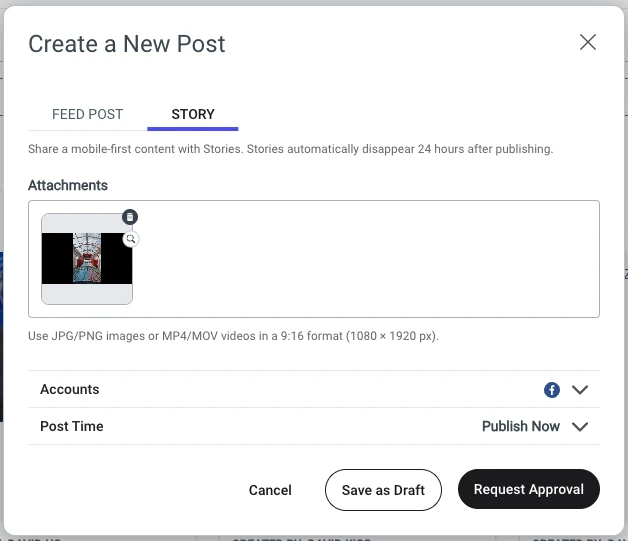Click the Post Time row label
The height and width of the screenshot is (541, 628).
(72, 426)
